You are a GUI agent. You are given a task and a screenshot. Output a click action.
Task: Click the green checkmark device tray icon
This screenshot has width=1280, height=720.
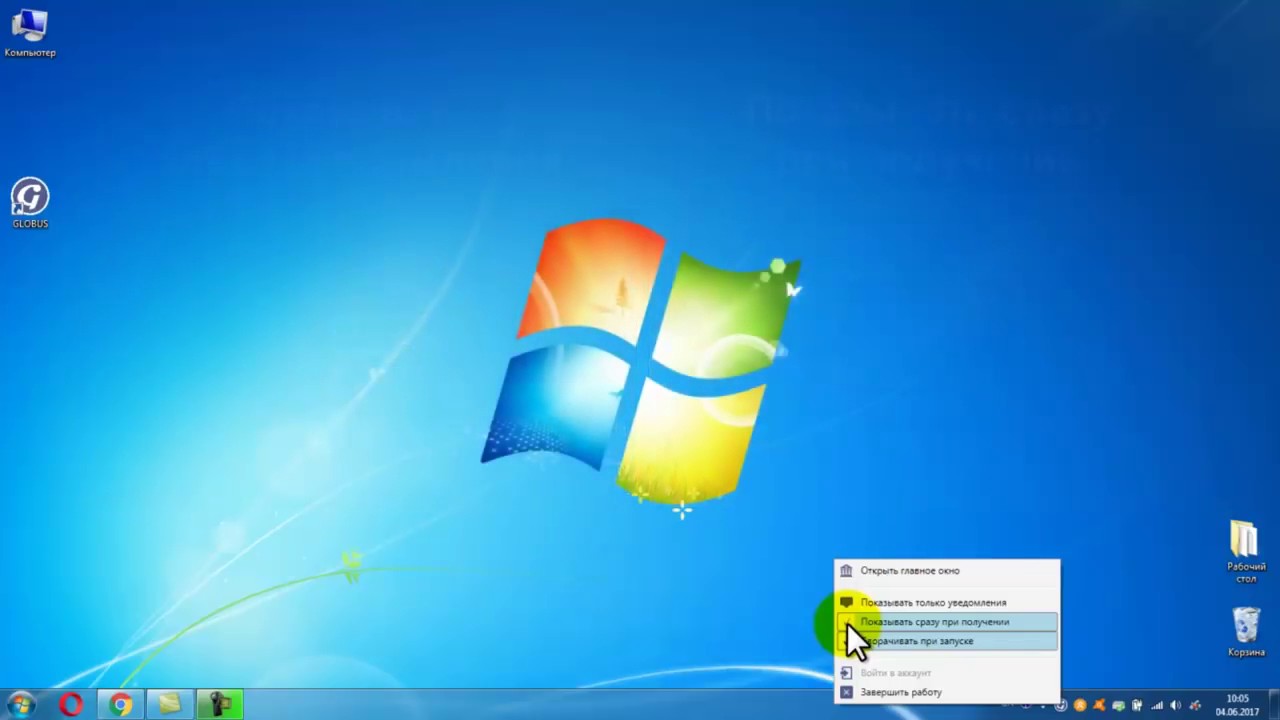pyautogui.click(x=1119, y=705)
